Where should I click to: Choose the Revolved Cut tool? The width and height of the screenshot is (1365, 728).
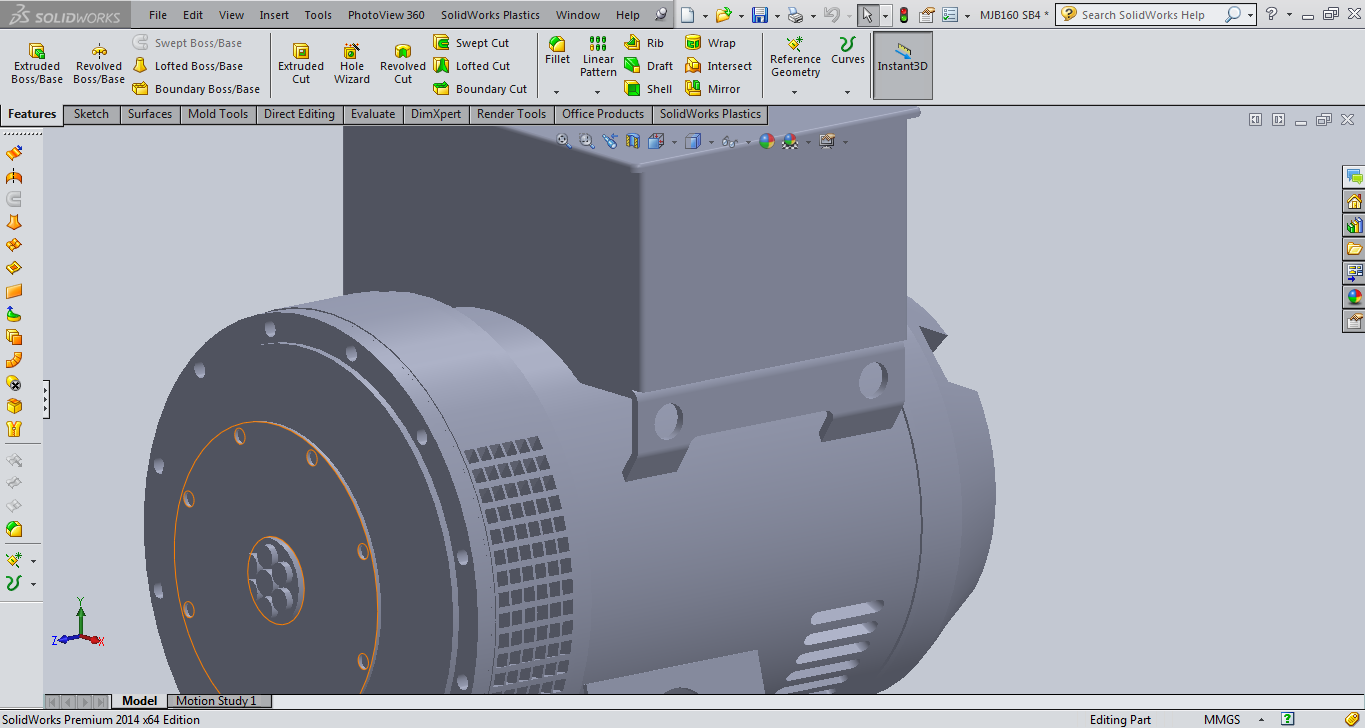tap(402, 64)
